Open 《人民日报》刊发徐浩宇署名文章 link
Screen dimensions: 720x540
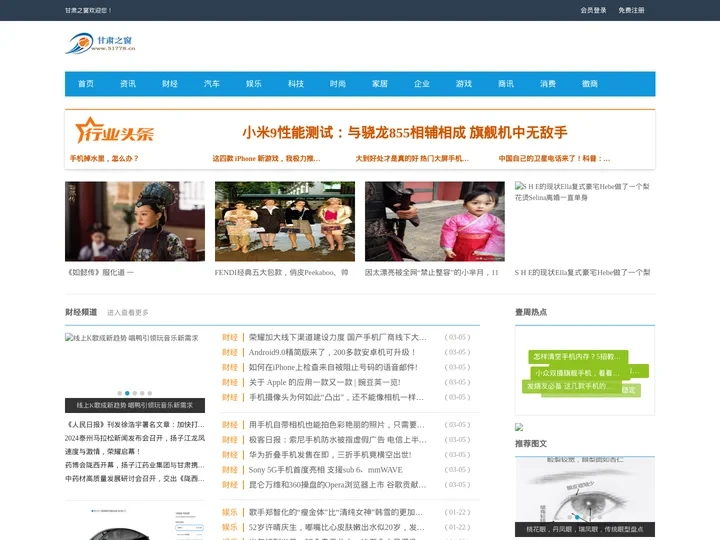coord(135,424)
